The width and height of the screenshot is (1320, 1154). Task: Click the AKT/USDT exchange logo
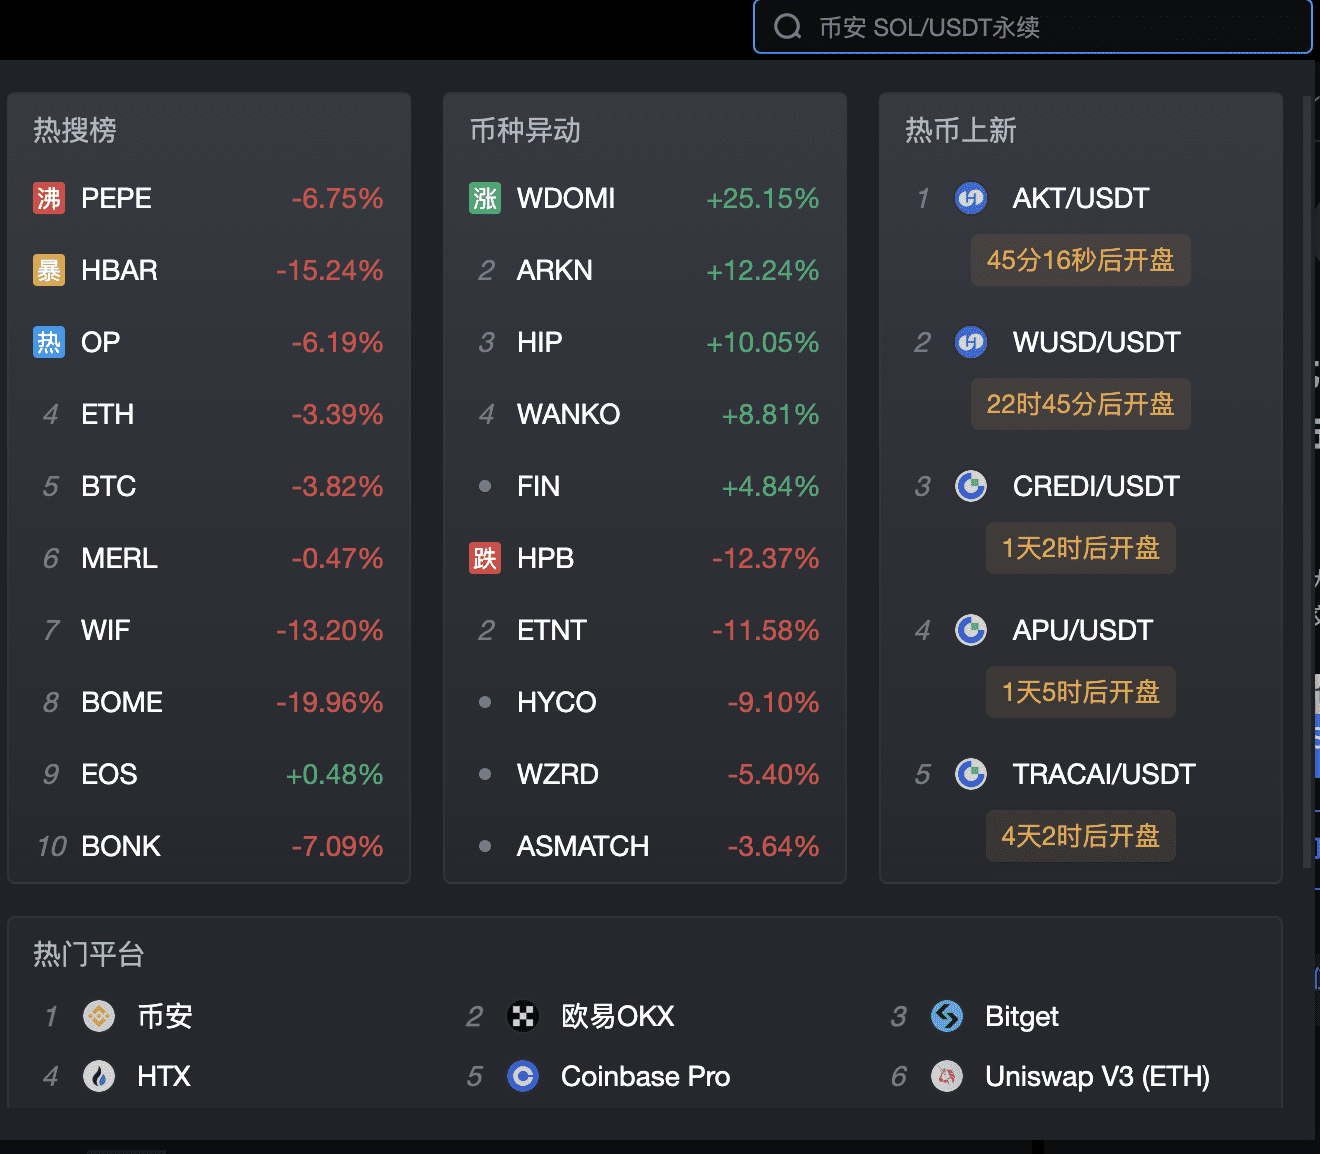click(x=971, y=198)
